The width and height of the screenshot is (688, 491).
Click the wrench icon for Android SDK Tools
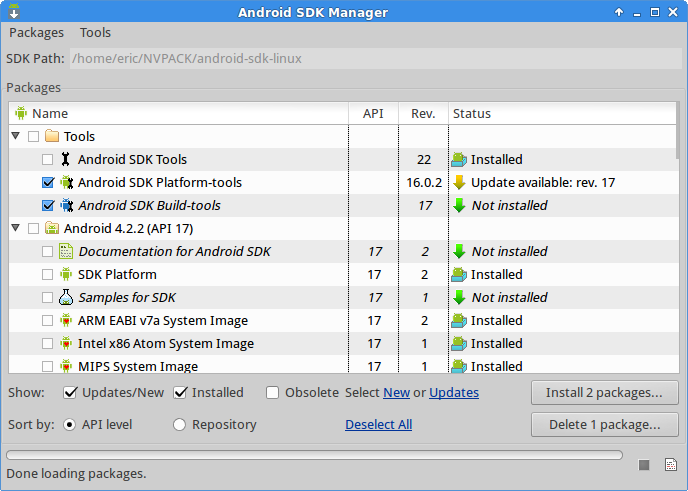pos(65,159)
